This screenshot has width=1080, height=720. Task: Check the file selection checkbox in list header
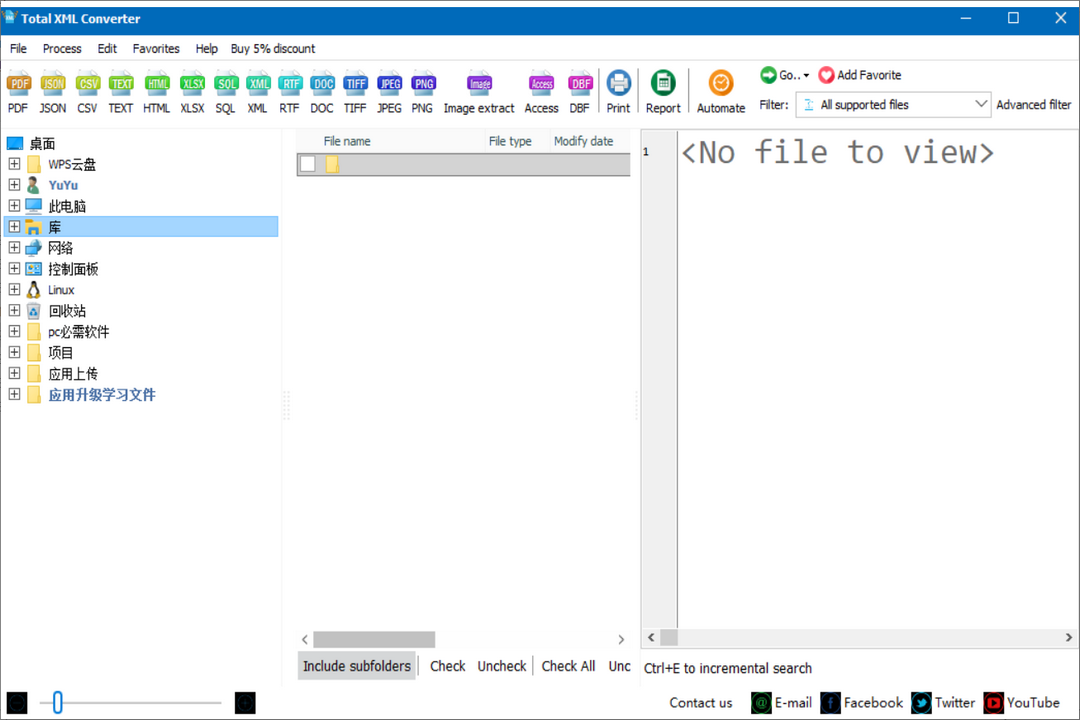[307, 164]
